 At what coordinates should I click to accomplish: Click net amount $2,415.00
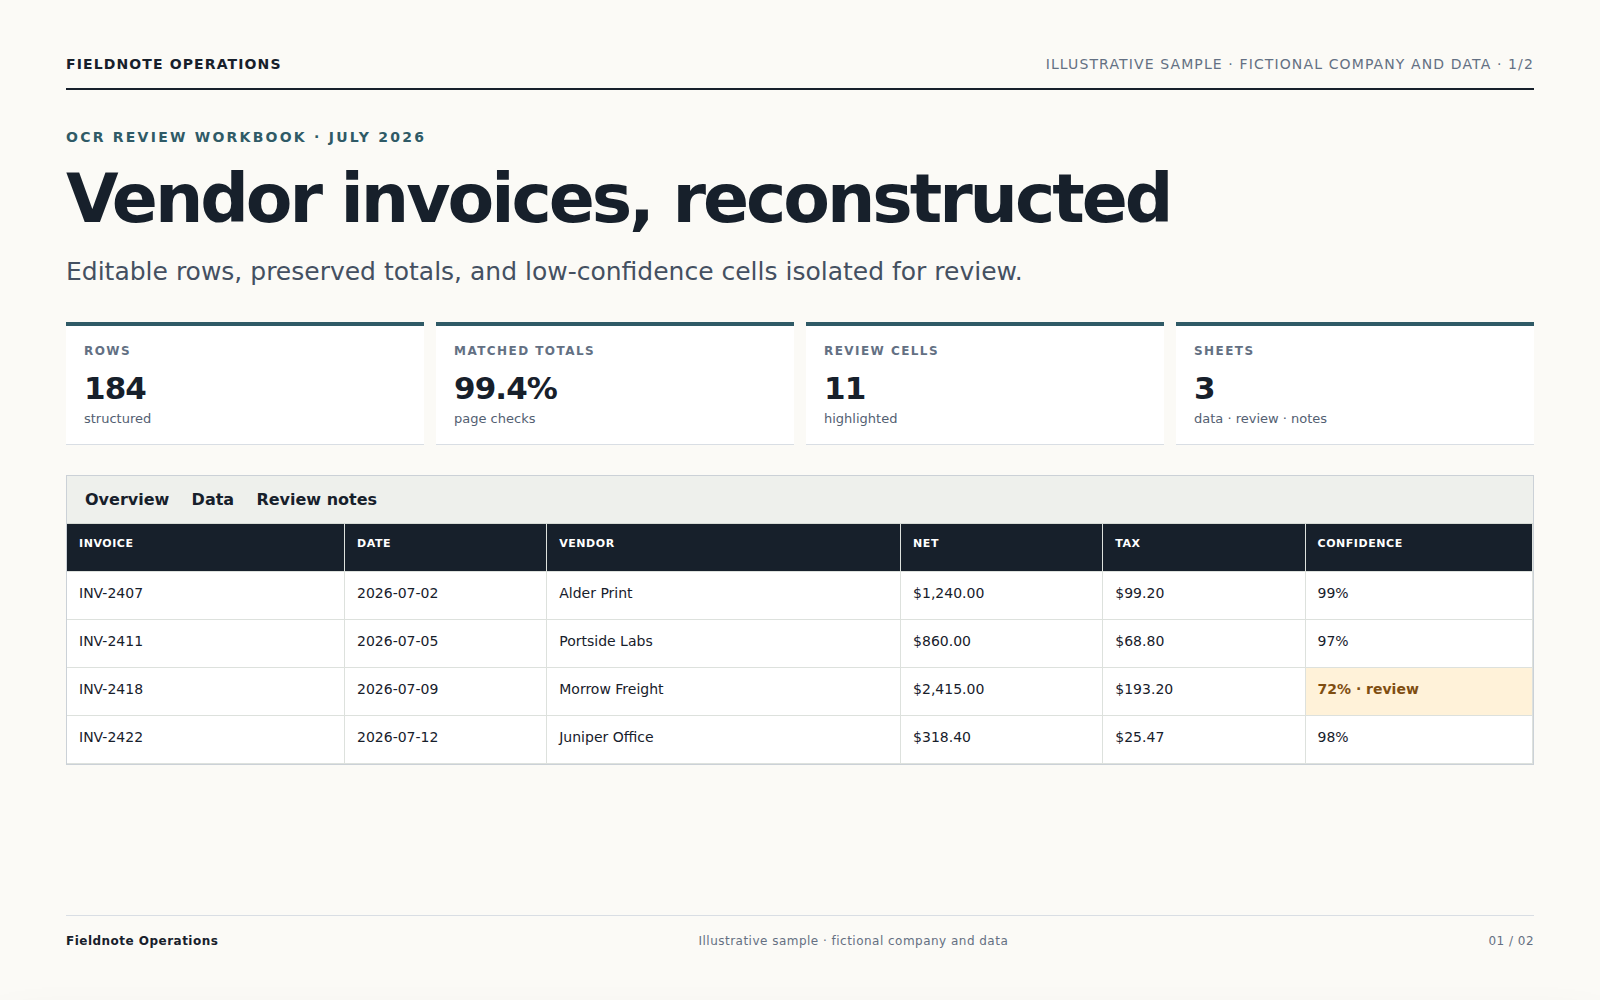tap(1002, 691)
